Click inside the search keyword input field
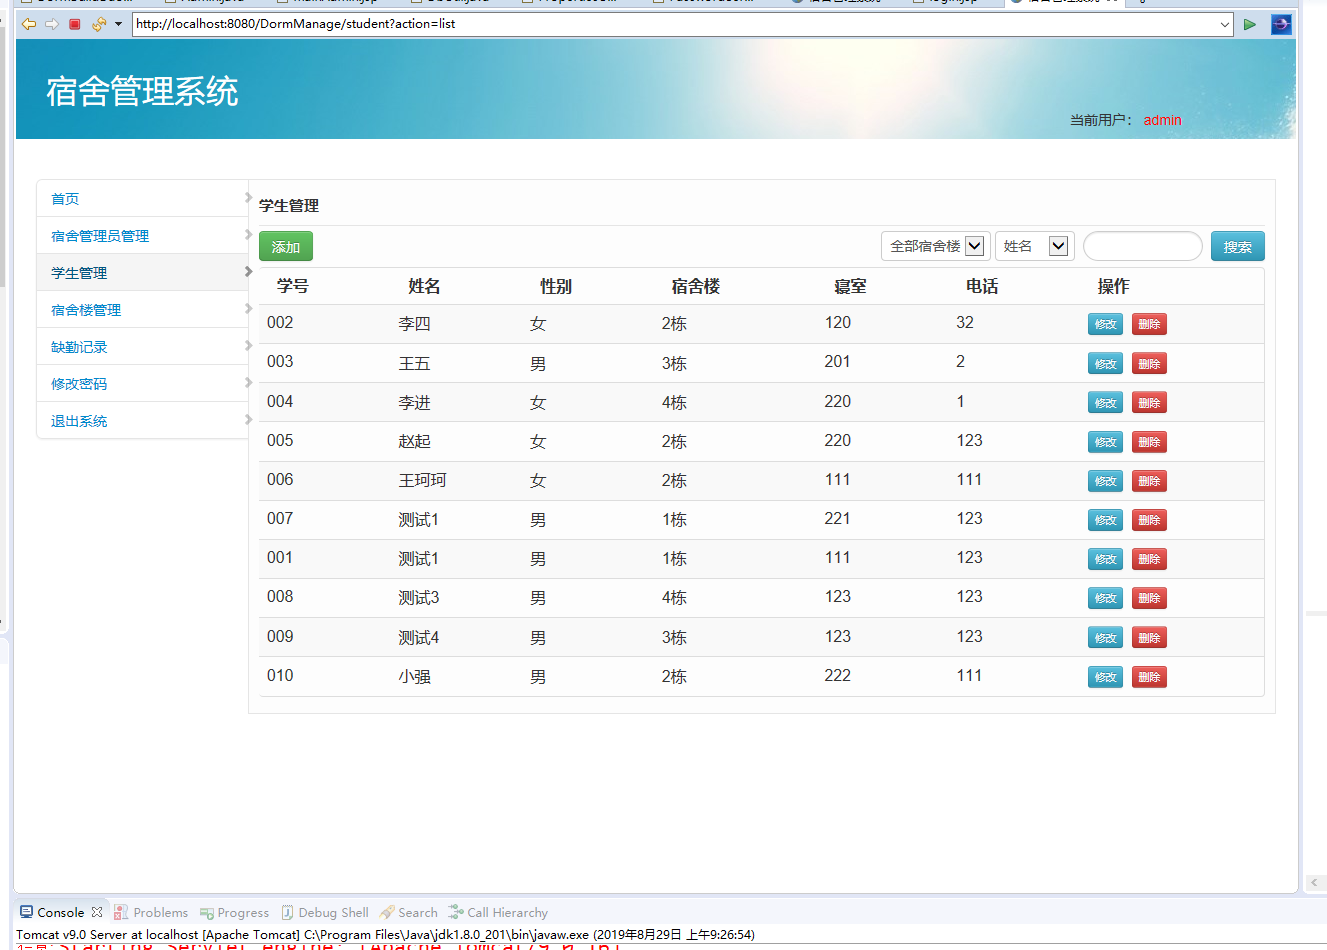The image size is (1327, 950). click(x=1142, y=245)
